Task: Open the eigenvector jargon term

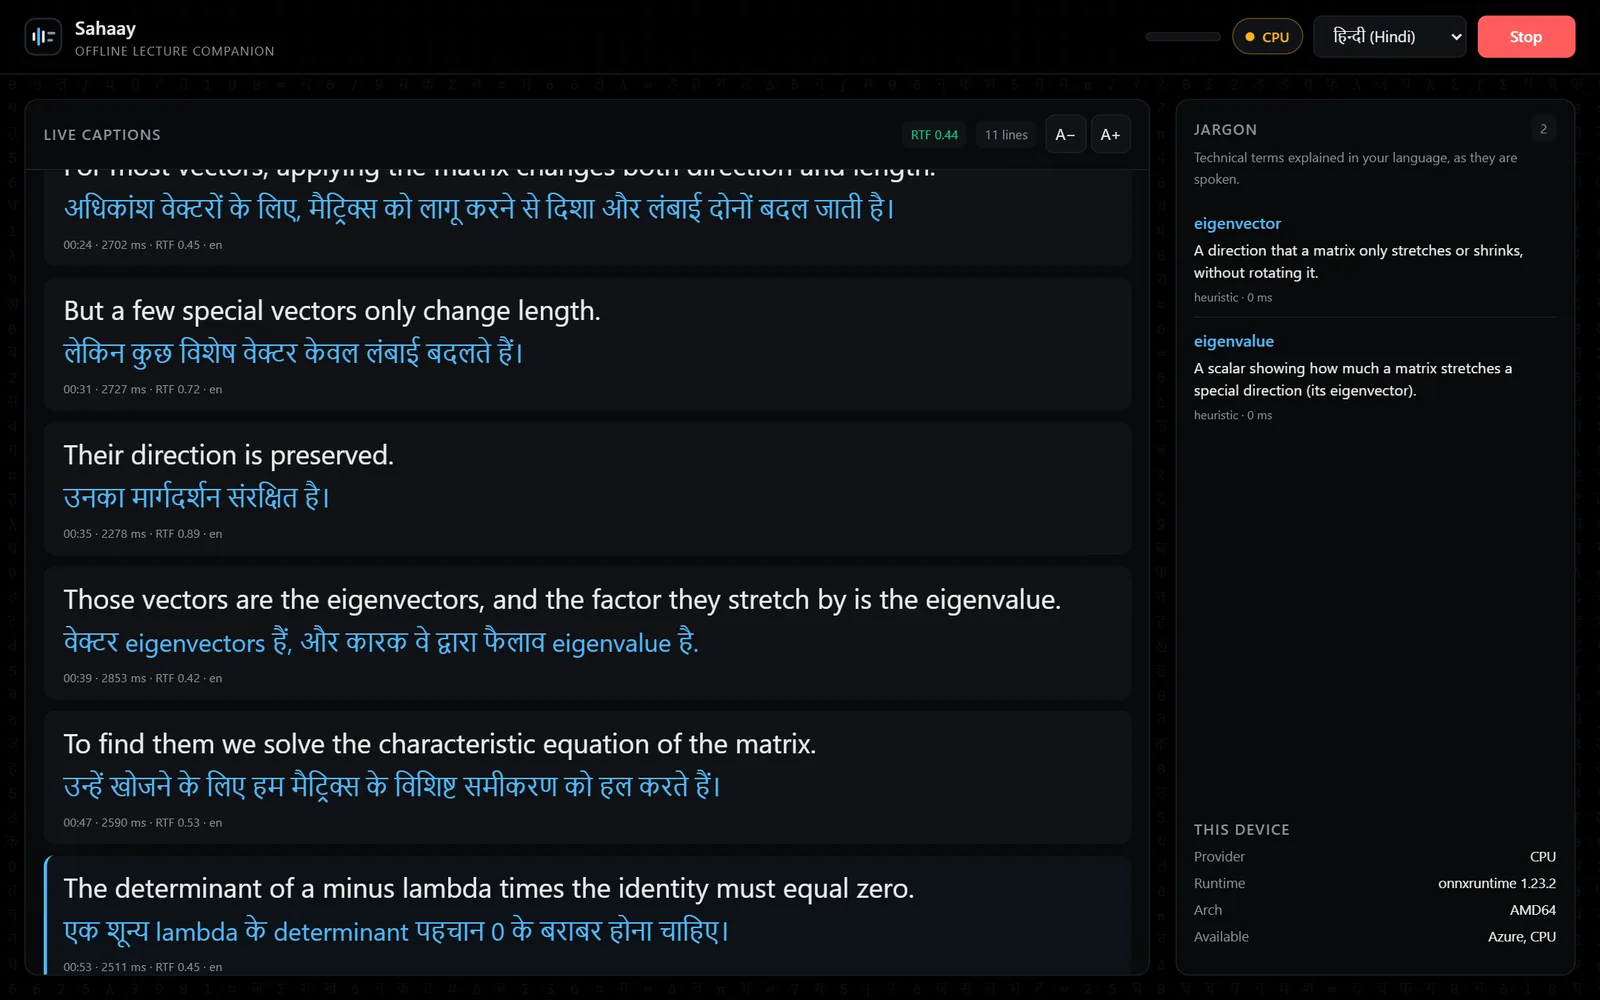Action: tap(1237, 224)
